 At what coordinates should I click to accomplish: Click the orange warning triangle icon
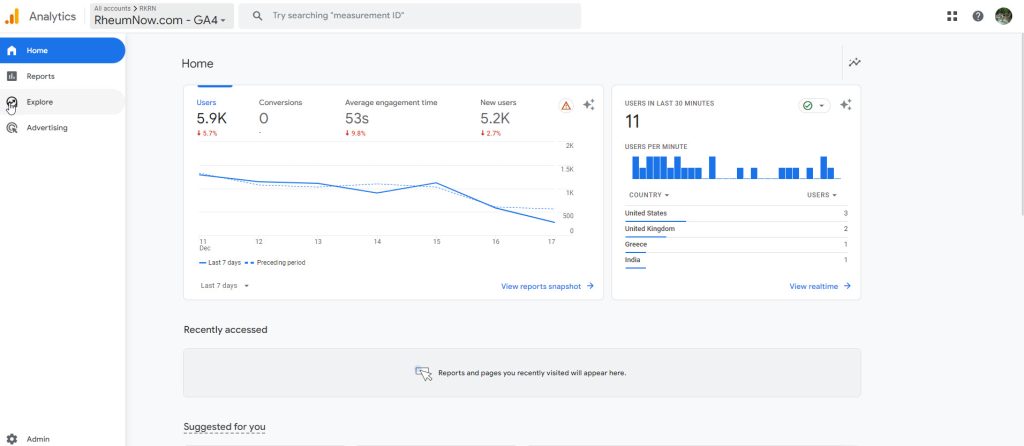[566, 105]
